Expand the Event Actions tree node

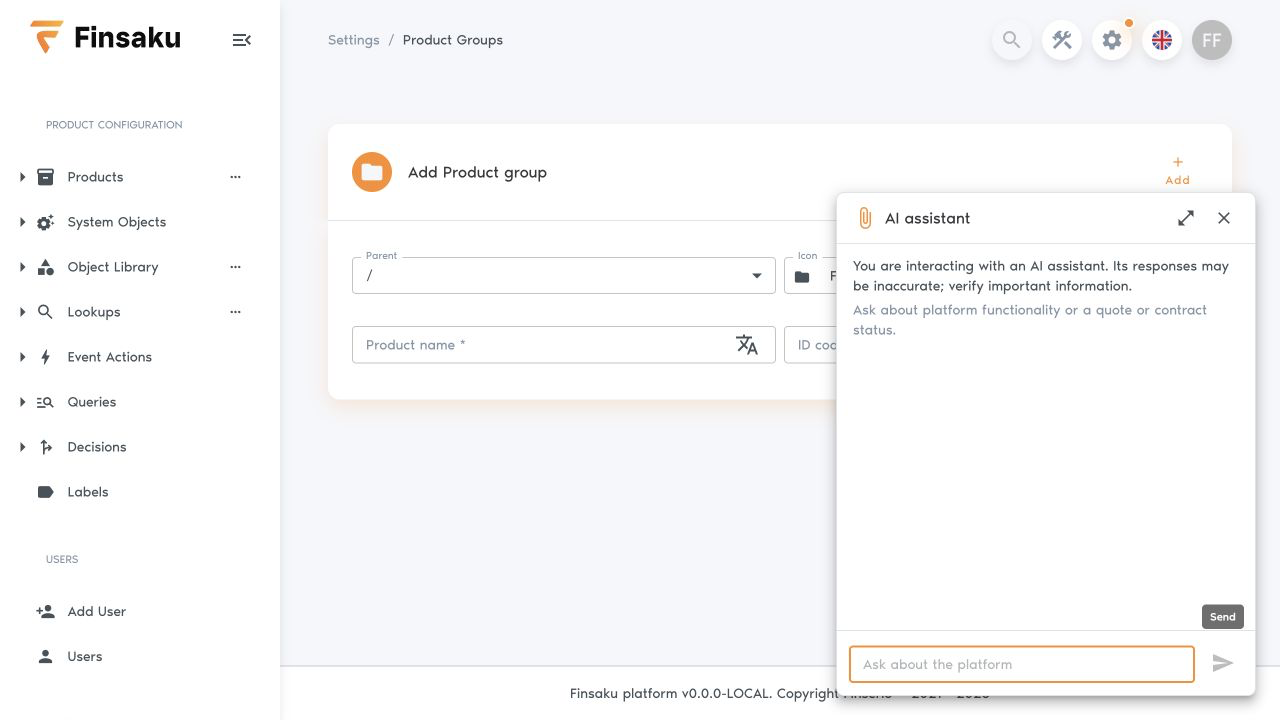click(x=22, y=357)
